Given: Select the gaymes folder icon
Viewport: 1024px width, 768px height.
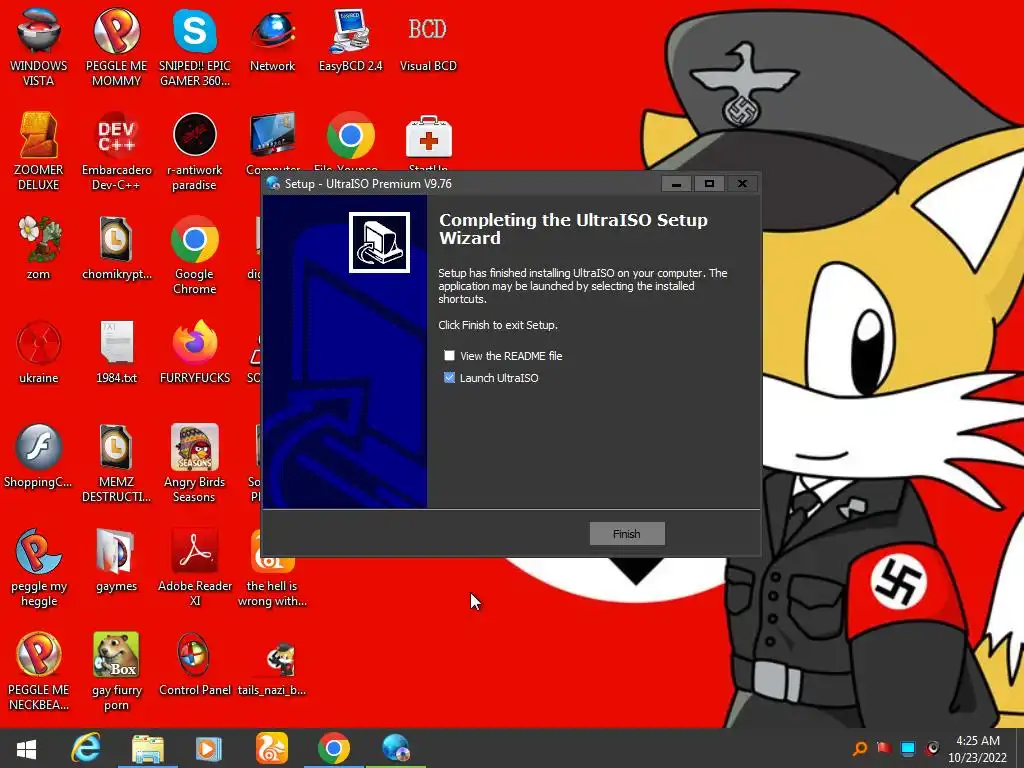Looking at the screenshot, I should 116,560.
